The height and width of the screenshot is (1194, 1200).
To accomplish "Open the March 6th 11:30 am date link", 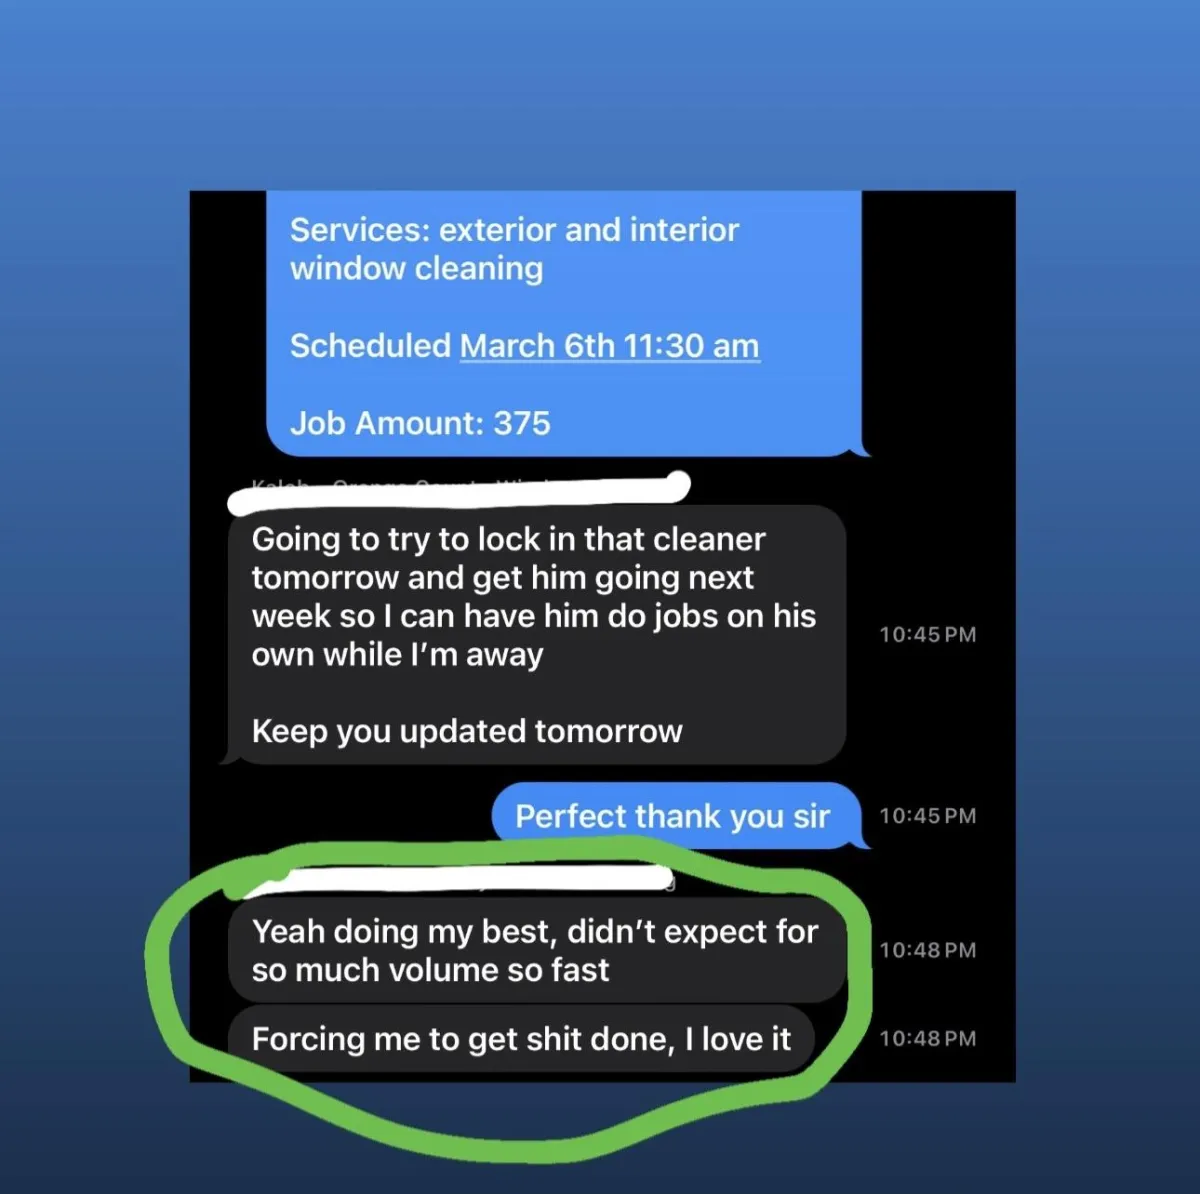I will [x=609, y=346].
